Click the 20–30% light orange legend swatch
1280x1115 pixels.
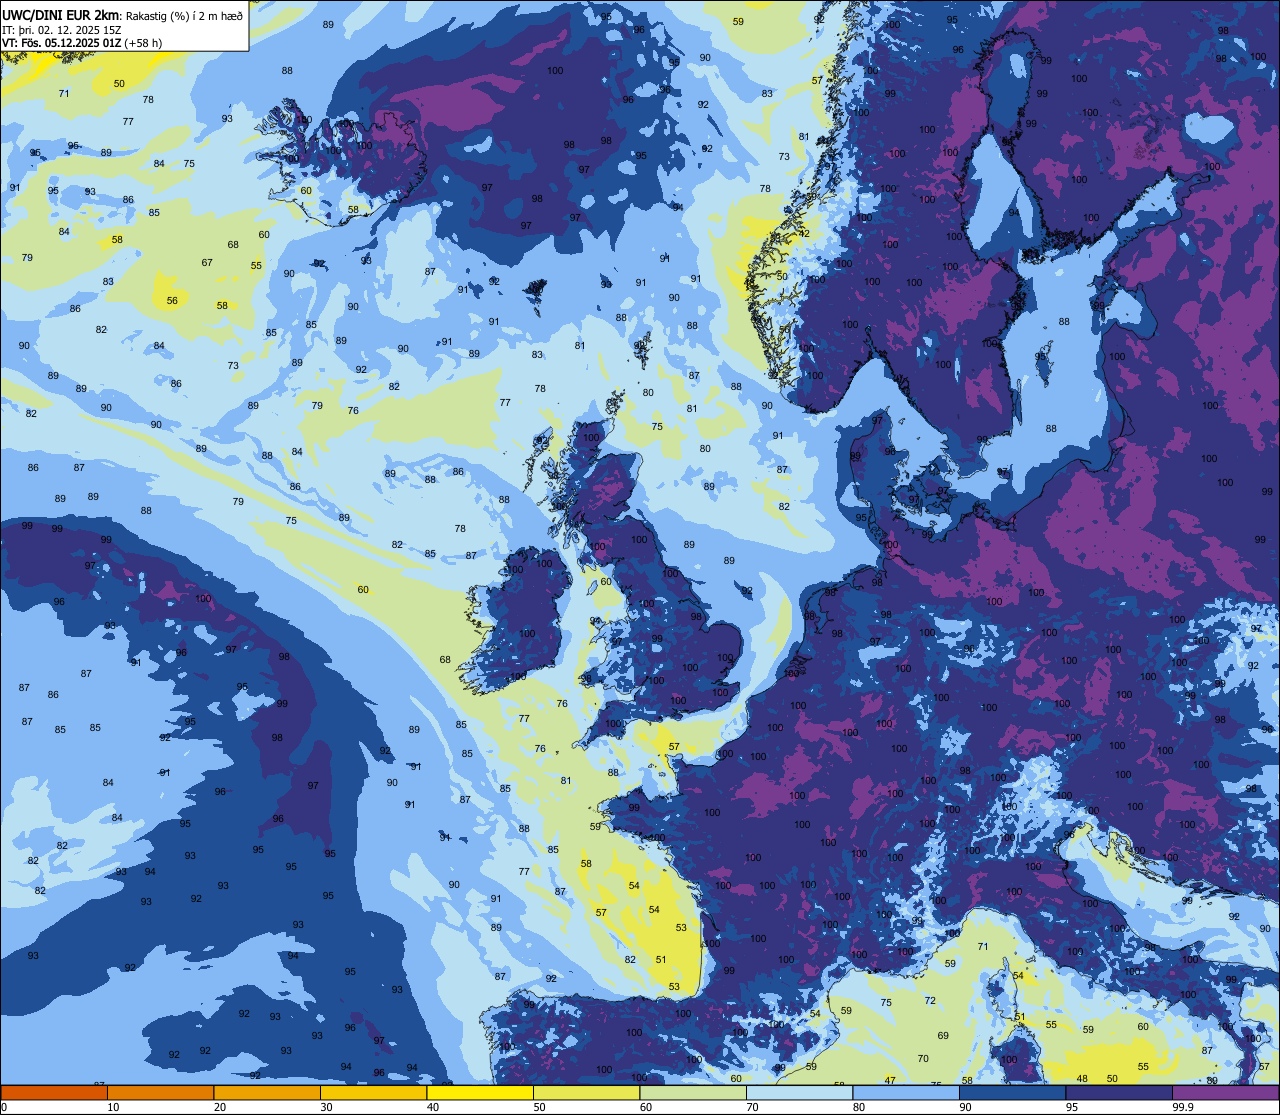click(x=267, y=1092)
